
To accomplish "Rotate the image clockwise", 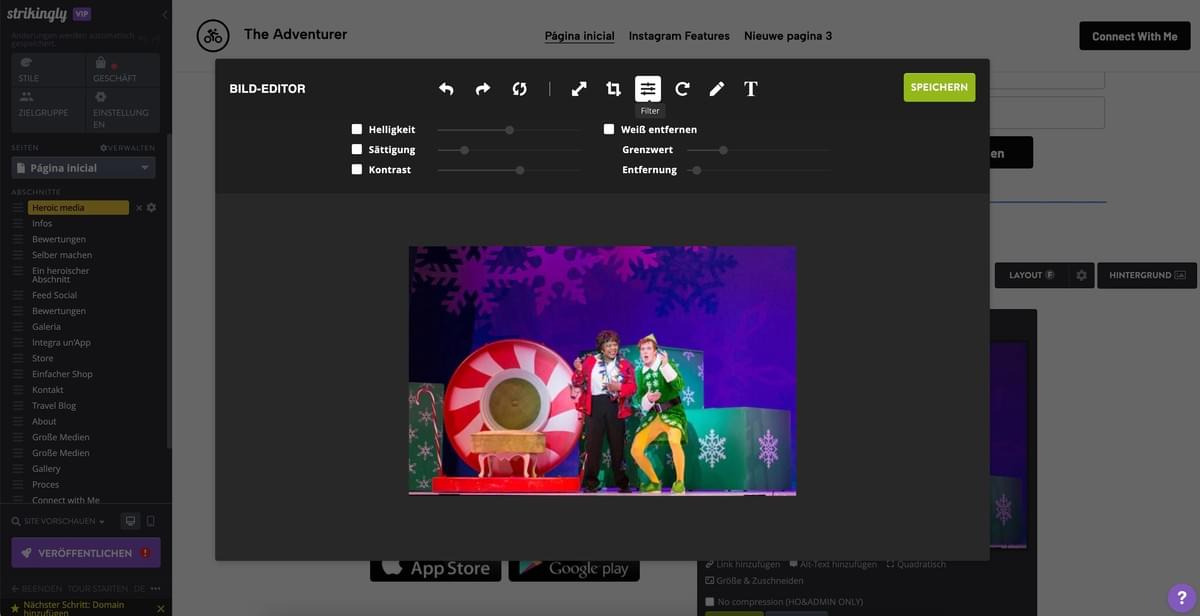I will click(x=682, y=89).
